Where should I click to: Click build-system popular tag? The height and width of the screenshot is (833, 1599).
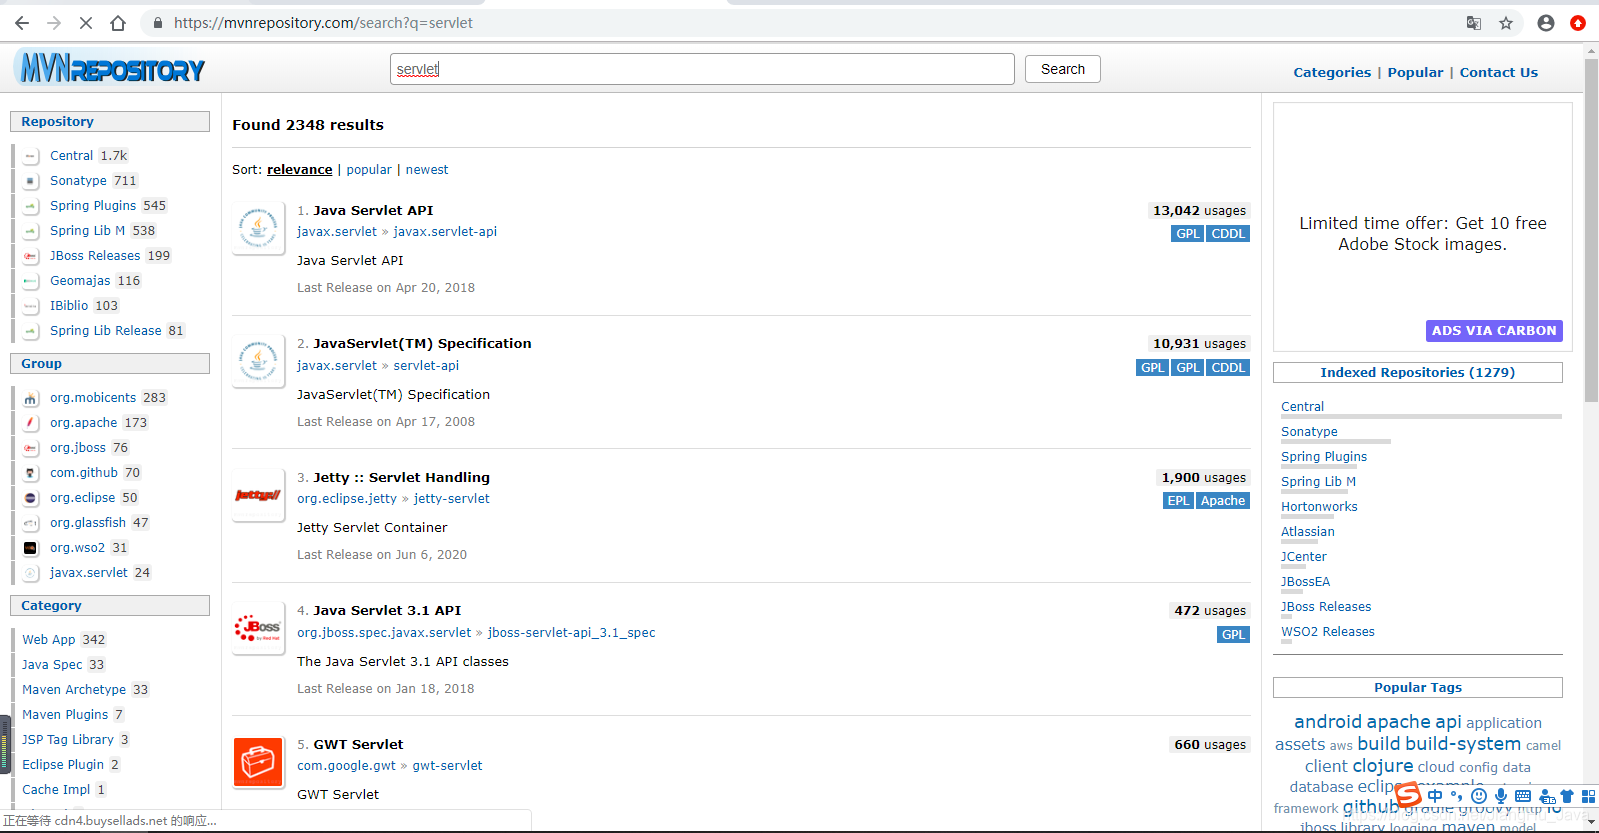(x=1463, y=744)
